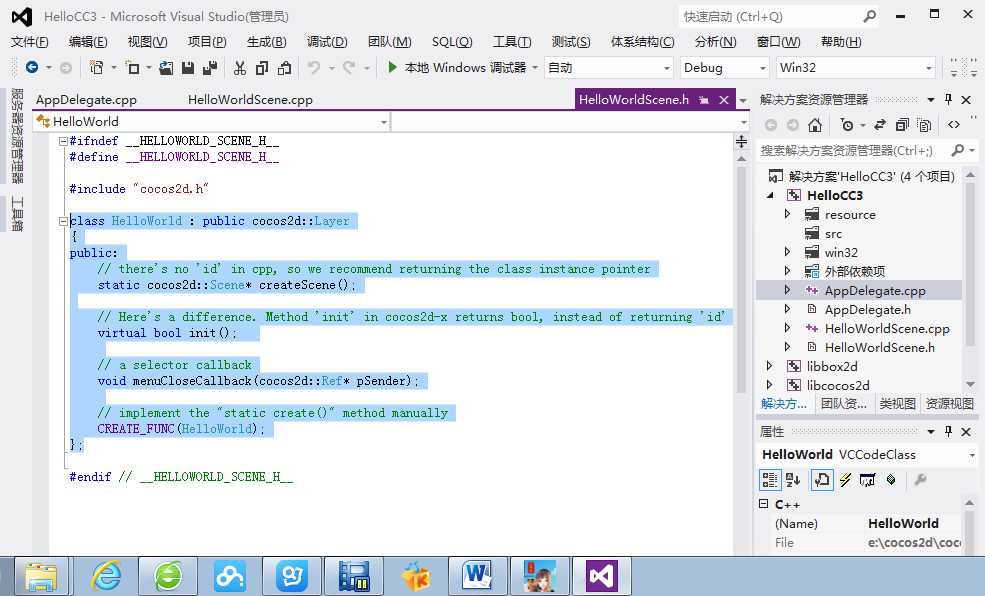Close the HelloWorldScene.h tab
Screen dimensions: 985x596
pyautogui.click(x=724, y=100)
